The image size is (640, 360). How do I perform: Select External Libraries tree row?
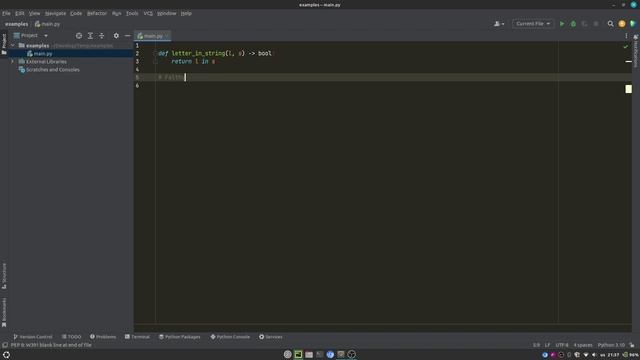tap(46, 62)
